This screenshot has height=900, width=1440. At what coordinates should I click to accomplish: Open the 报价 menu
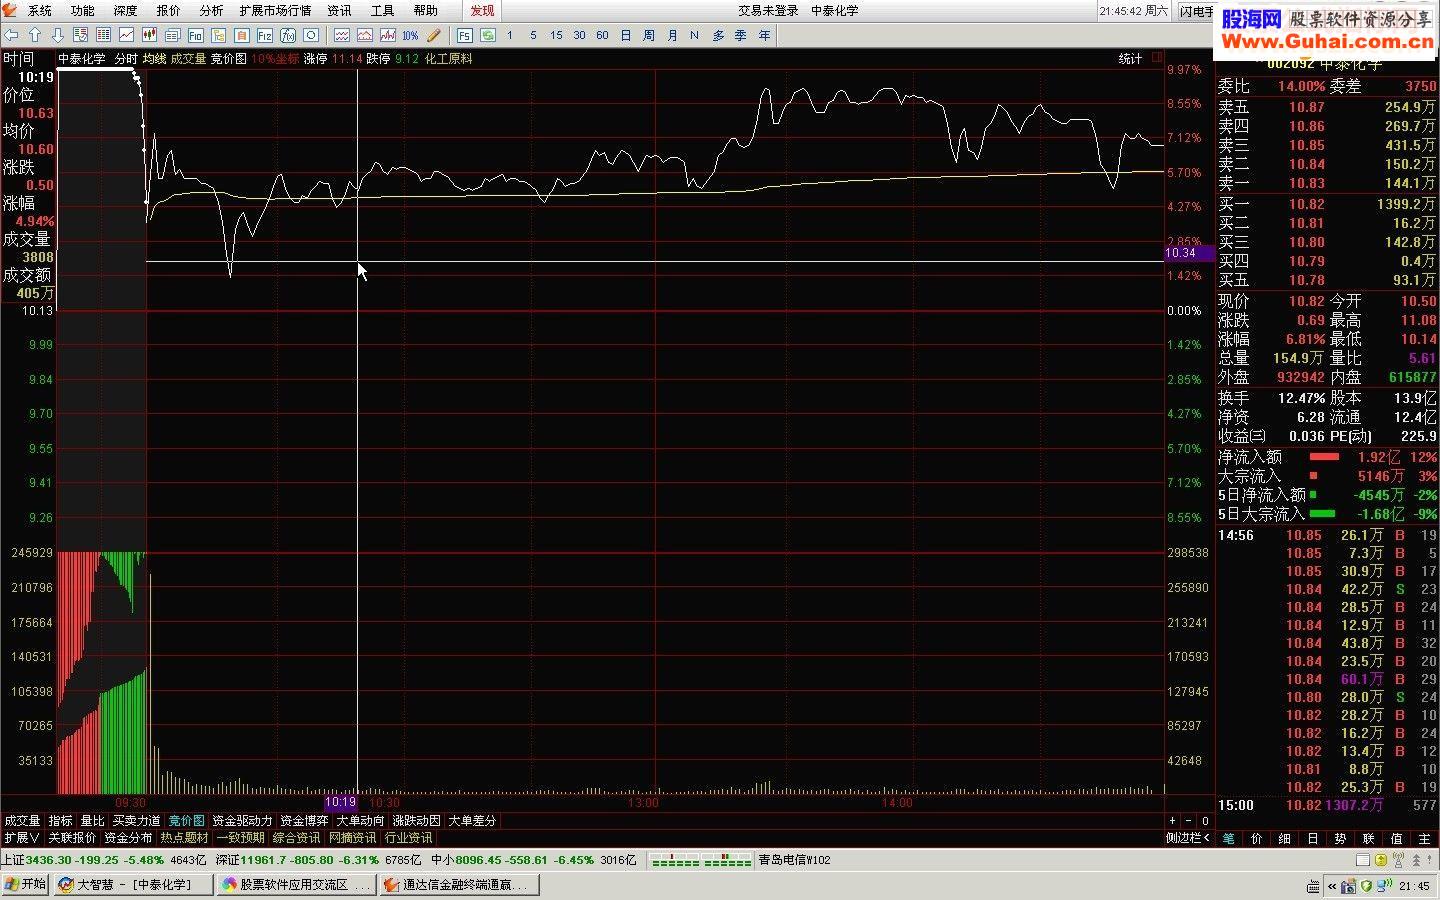(x=169, y=10)
